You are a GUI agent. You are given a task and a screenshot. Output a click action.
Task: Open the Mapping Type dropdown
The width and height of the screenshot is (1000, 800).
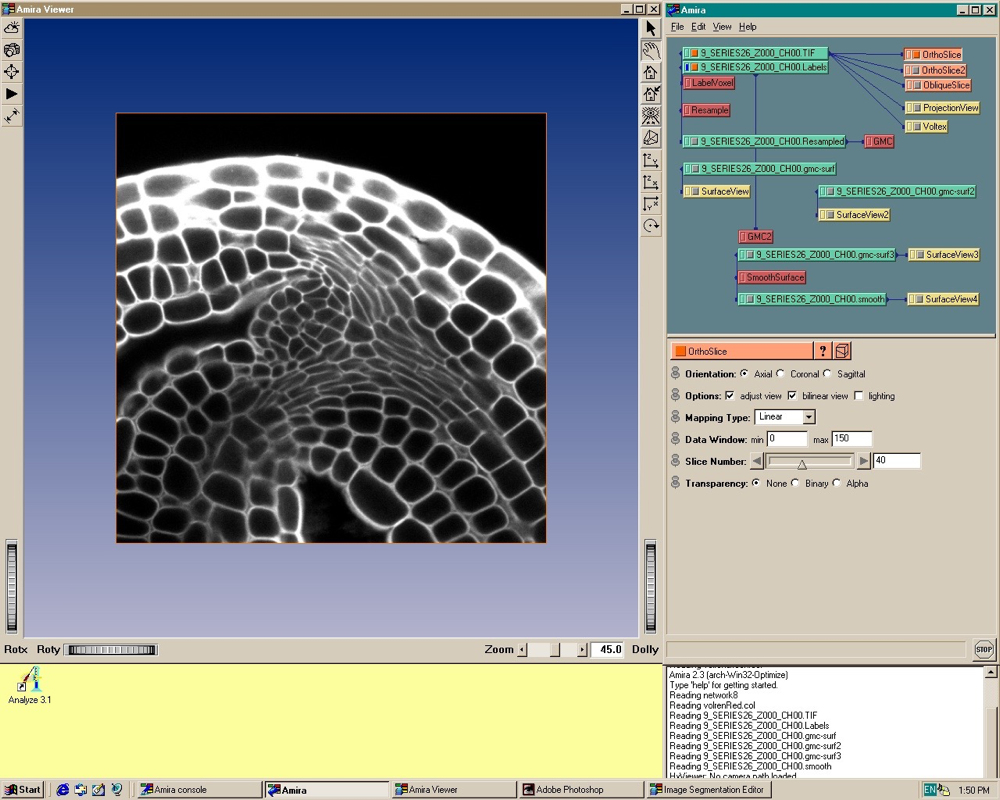pos(809,417)
